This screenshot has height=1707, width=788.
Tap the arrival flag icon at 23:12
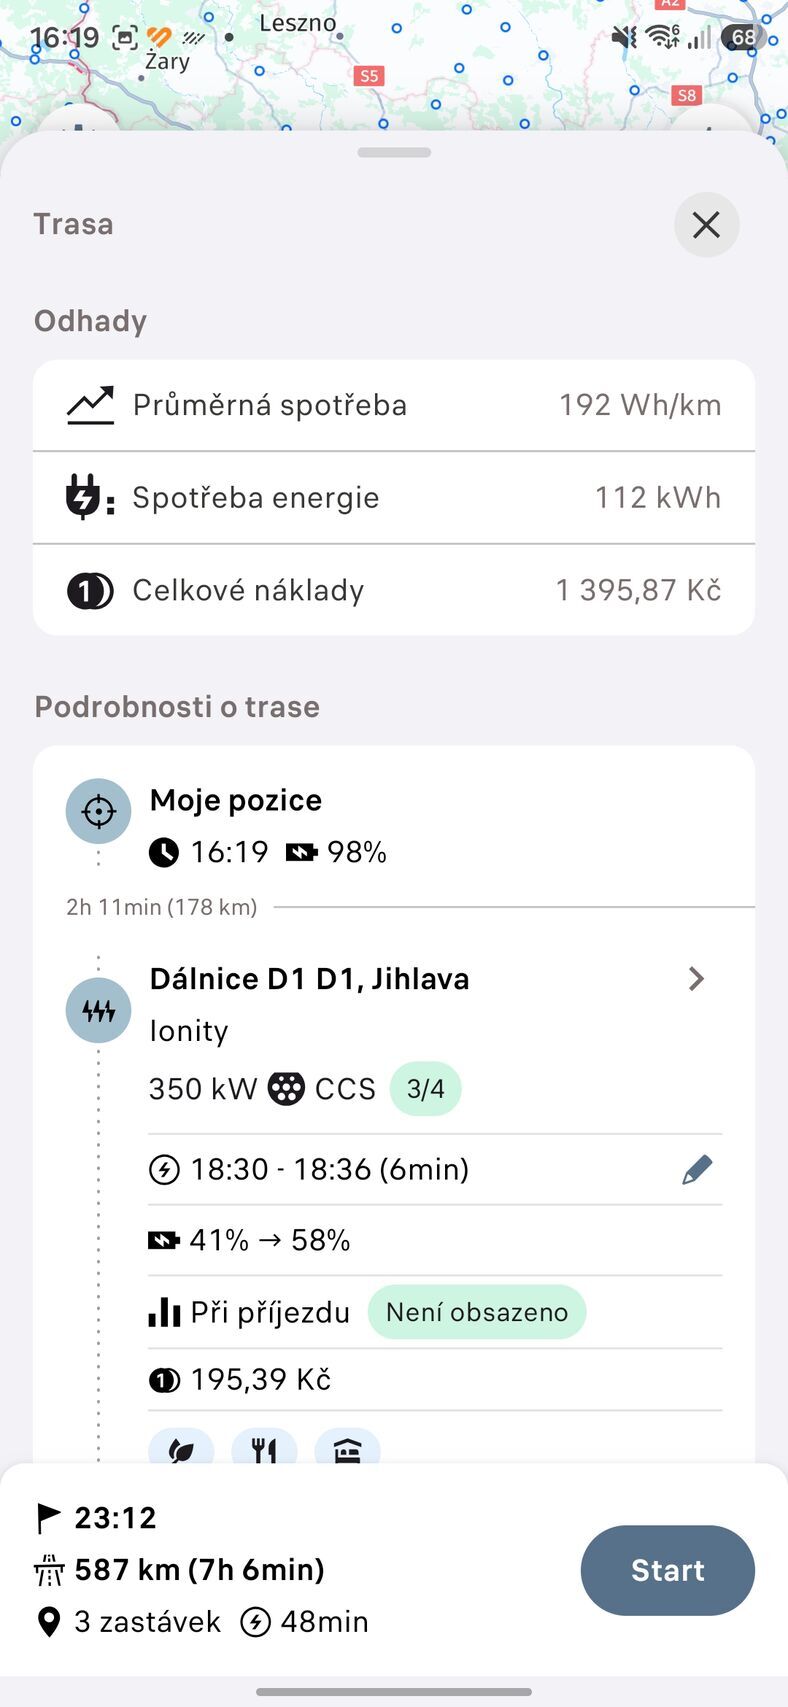pyautogui.click(x=48, y=1518)
